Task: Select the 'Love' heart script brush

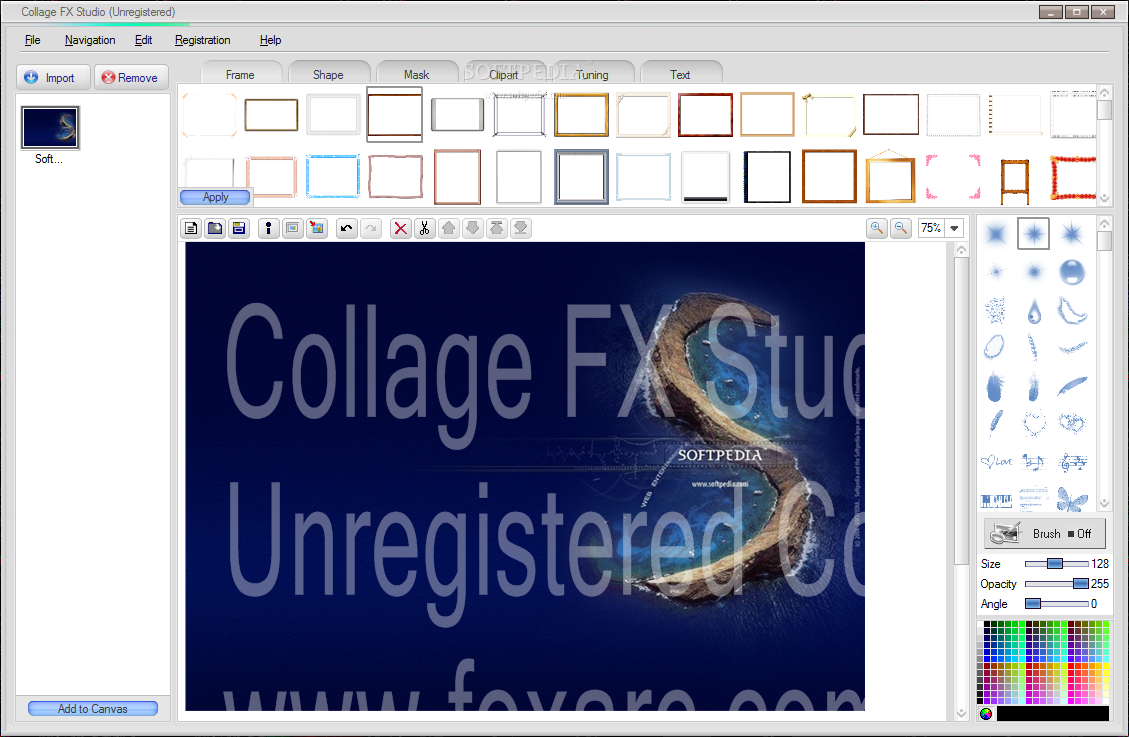Action: coord(996,461)
